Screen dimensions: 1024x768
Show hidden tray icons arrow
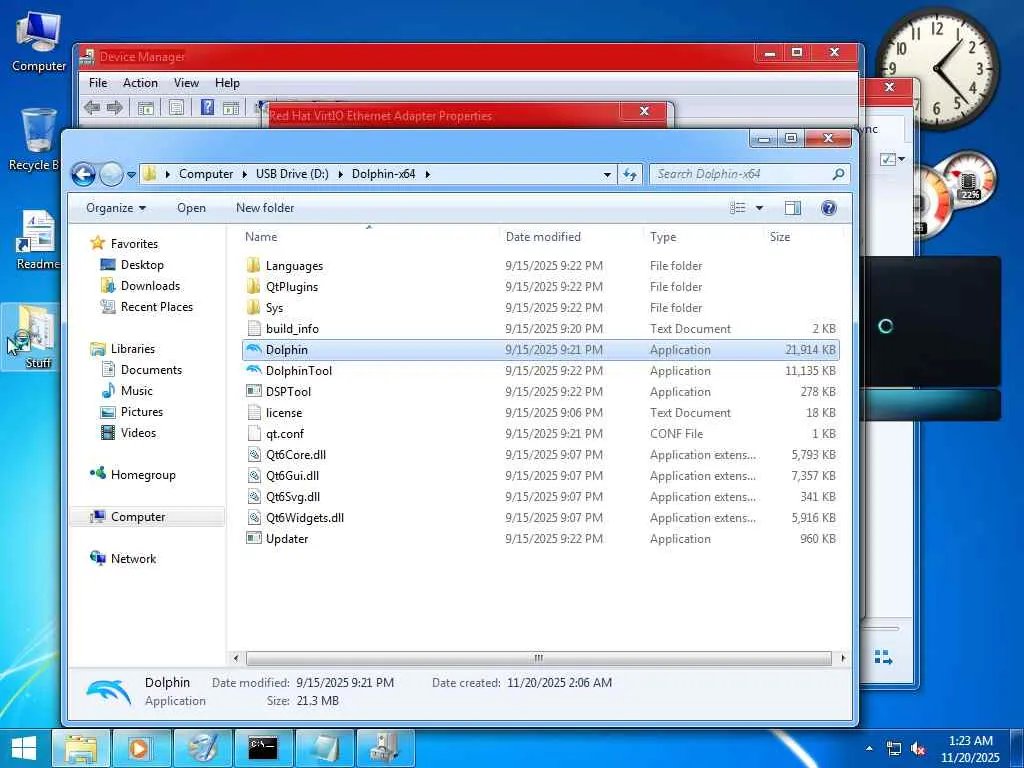[x=869, y=748]
